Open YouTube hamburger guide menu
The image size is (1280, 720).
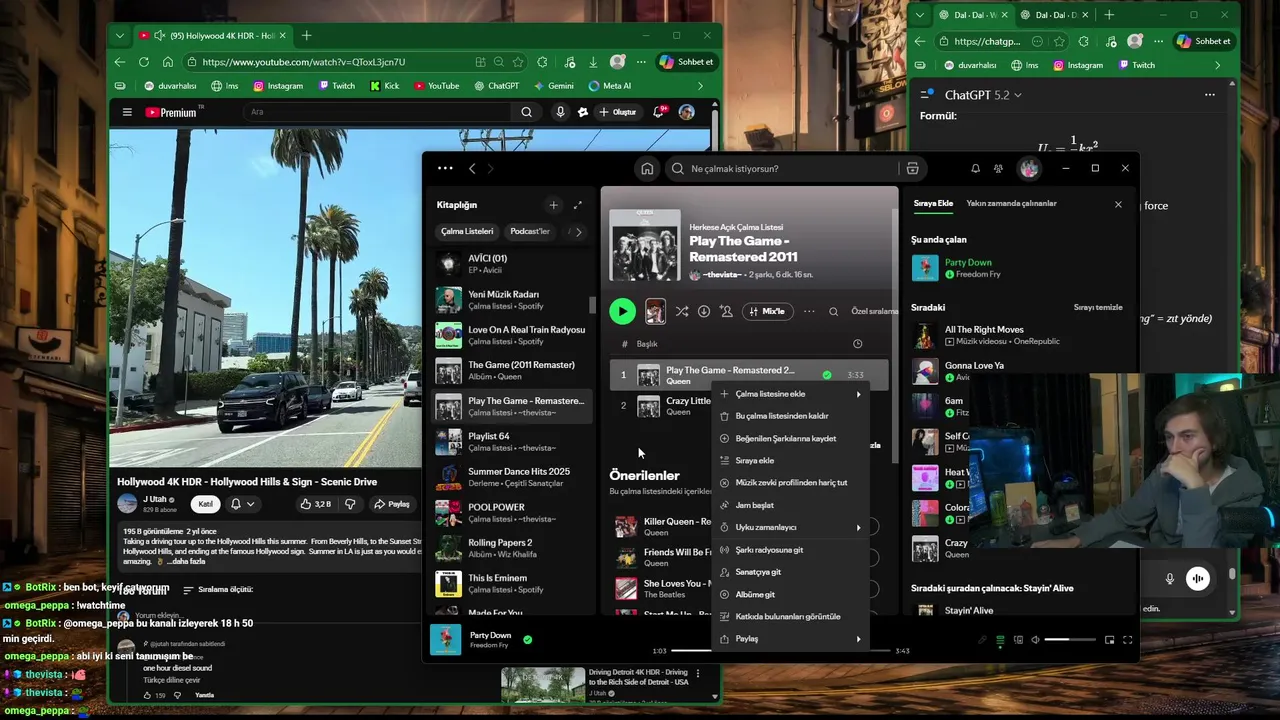127,112
